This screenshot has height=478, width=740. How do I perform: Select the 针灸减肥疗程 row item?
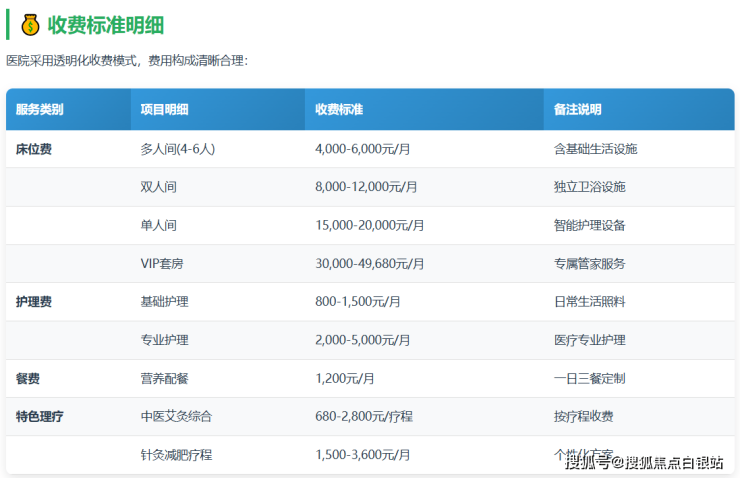point(177,455)
